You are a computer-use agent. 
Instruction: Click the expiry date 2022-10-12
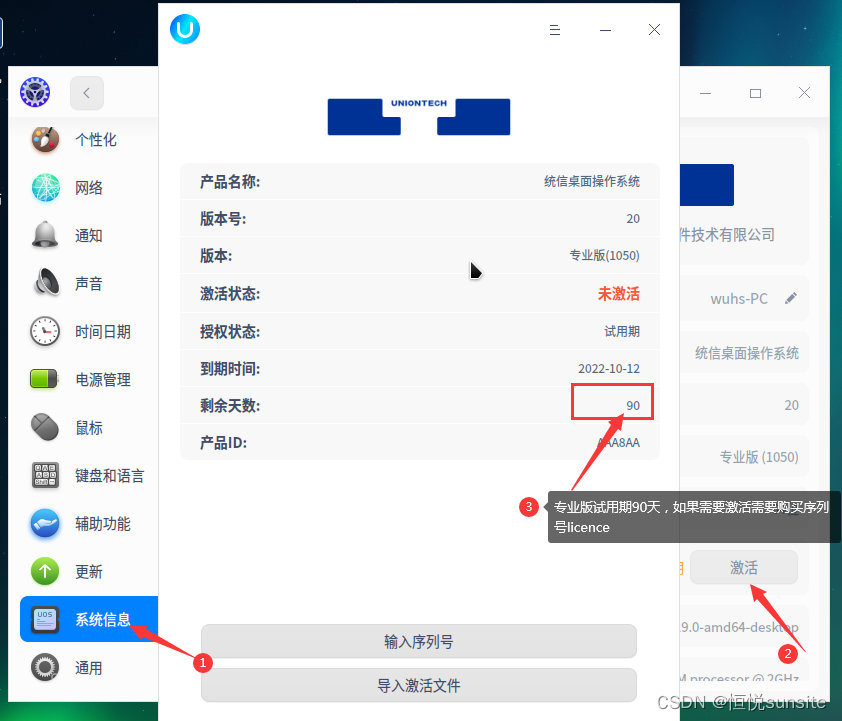609,368
